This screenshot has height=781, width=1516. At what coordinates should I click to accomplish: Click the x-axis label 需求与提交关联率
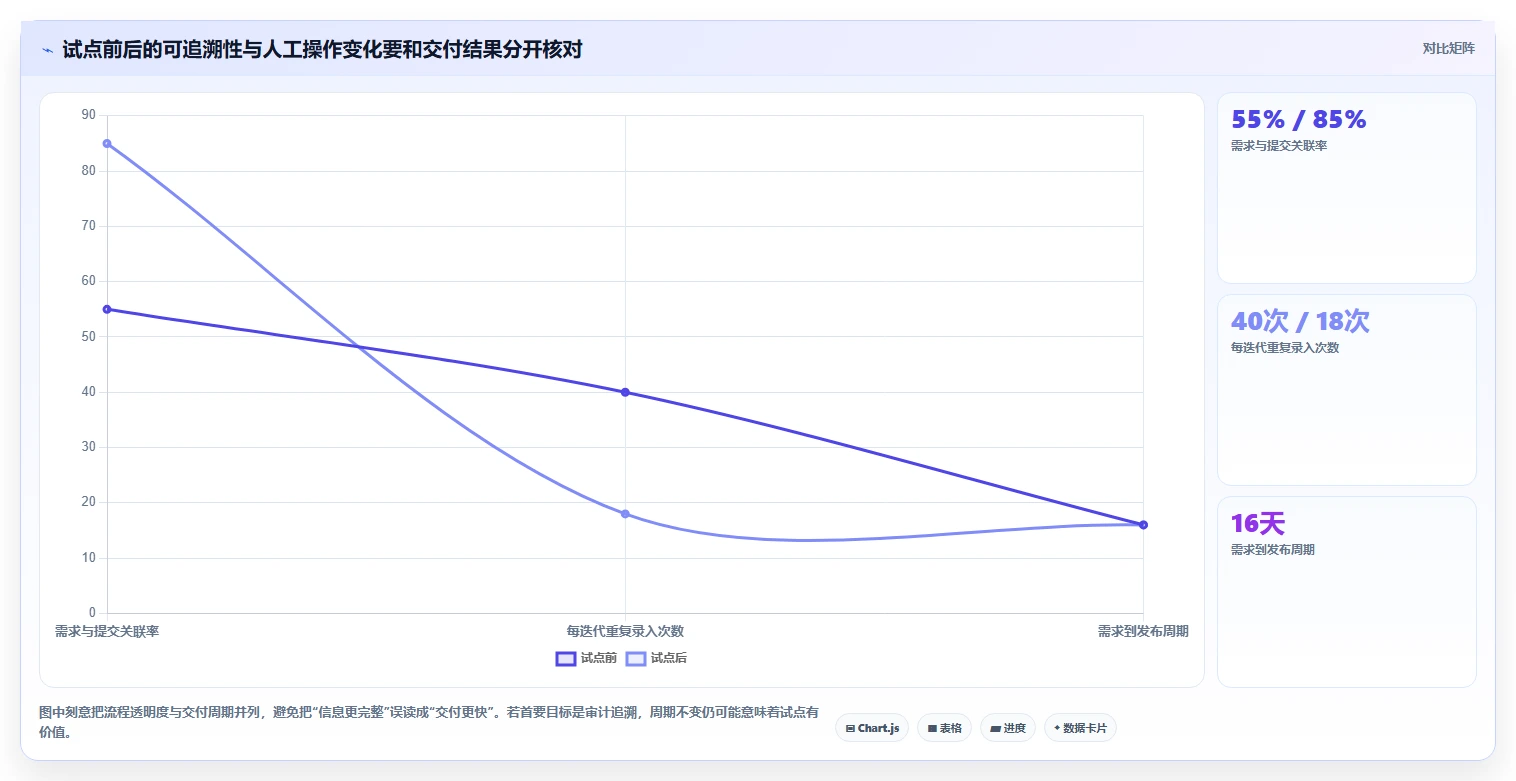pyautogui.click(x=107, y=631)
